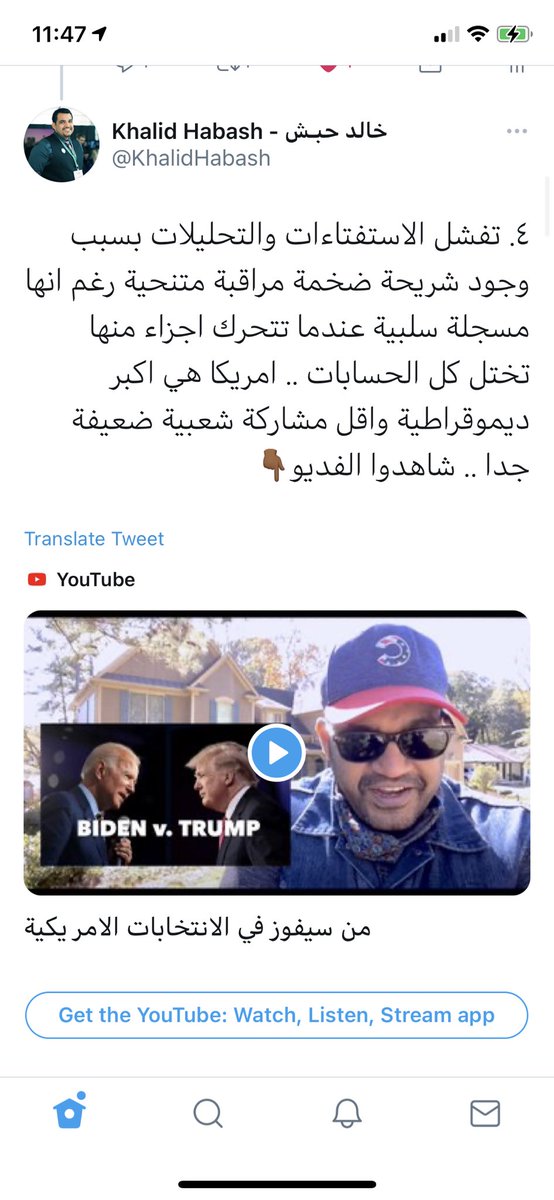Open the Notifications bell tab

tap(346, 1113)
